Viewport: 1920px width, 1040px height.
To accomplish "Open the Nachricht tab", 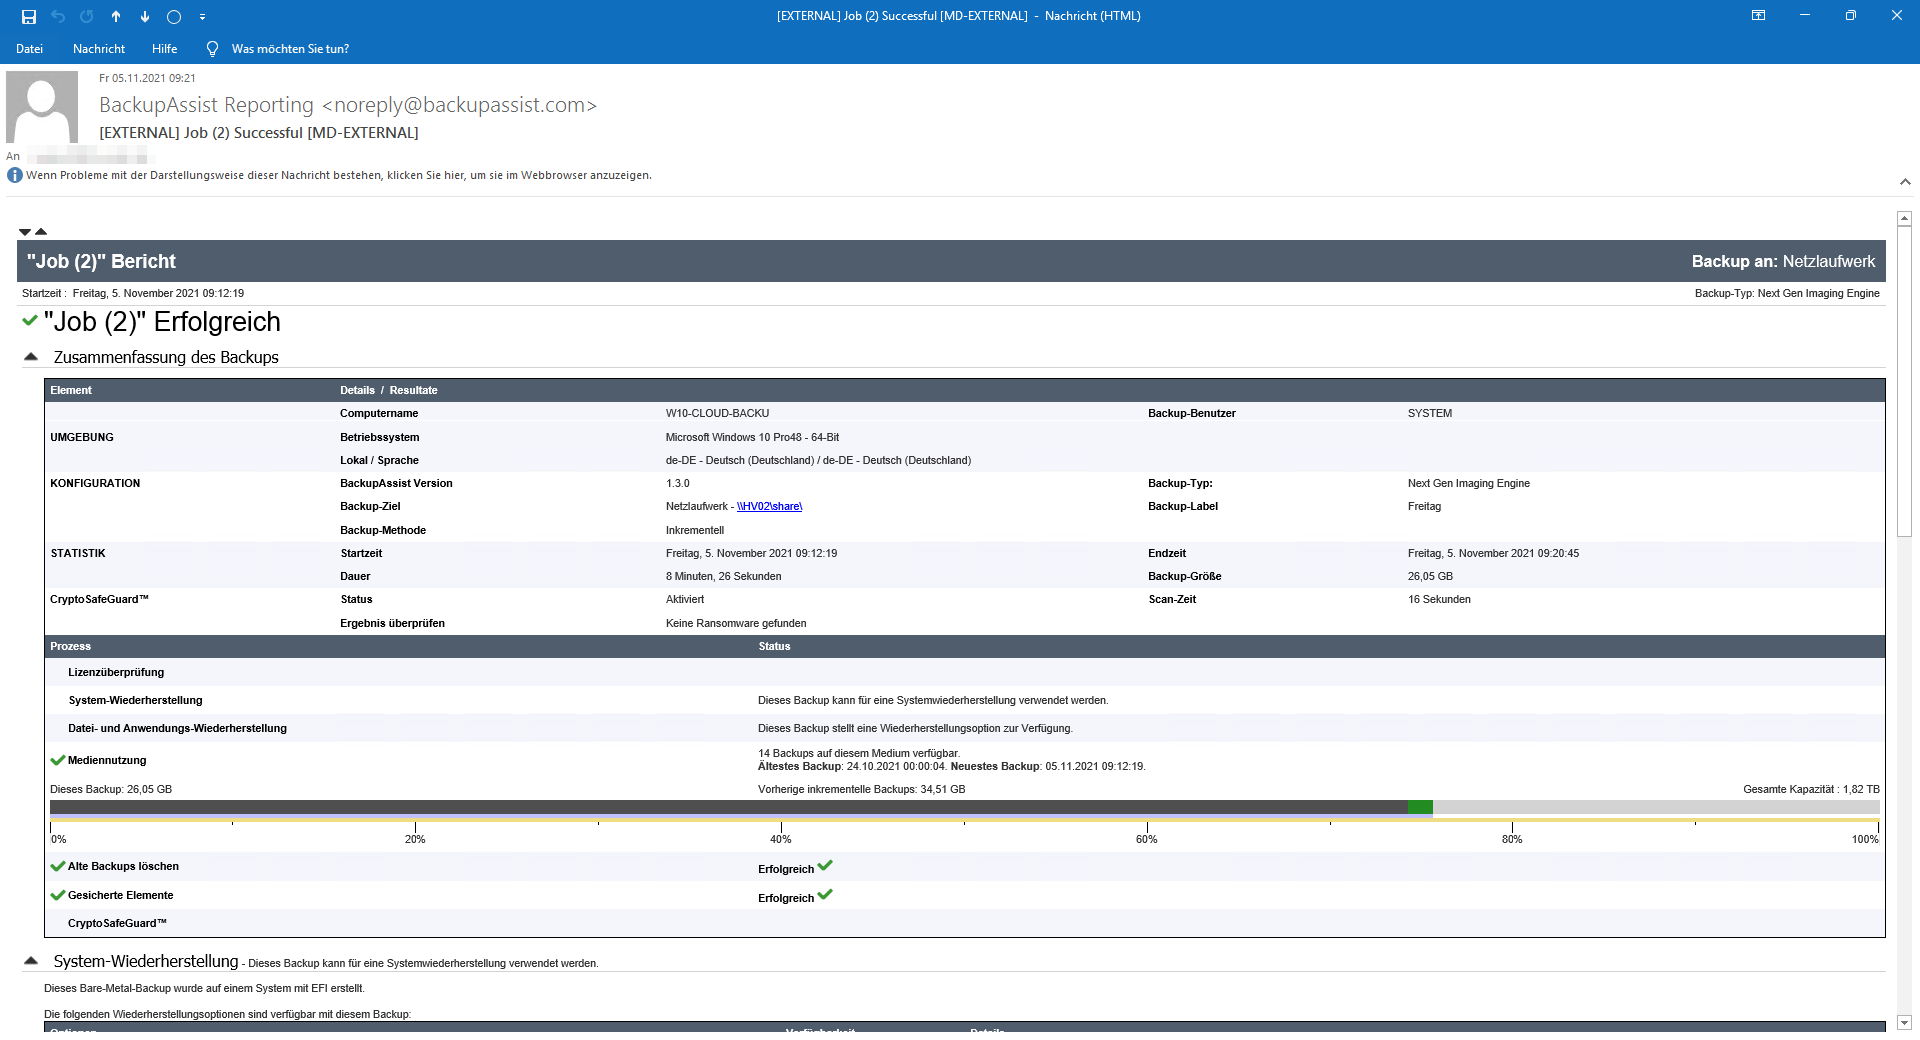I will (x=99, y=48).
